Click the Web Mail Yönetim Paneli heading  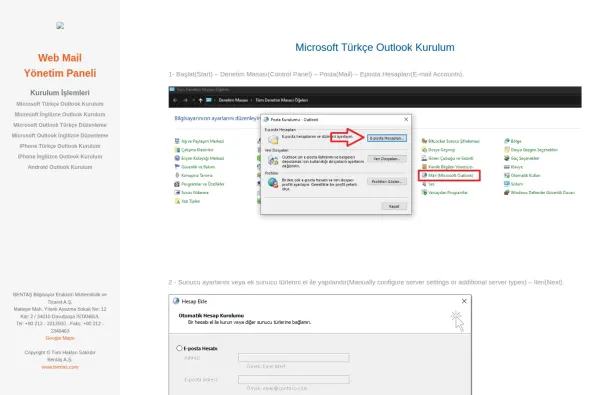tap(60, 65)
